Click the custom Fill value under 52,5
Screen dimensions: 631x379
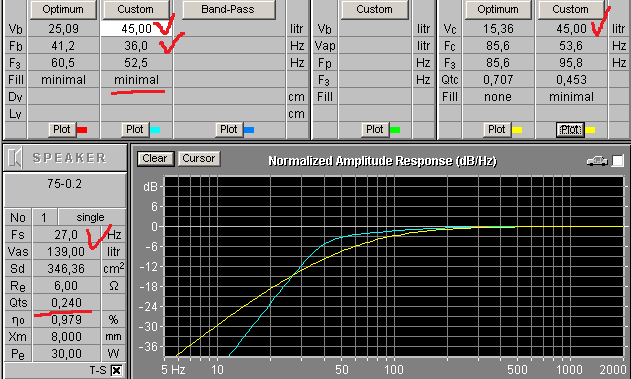[136, 80]
